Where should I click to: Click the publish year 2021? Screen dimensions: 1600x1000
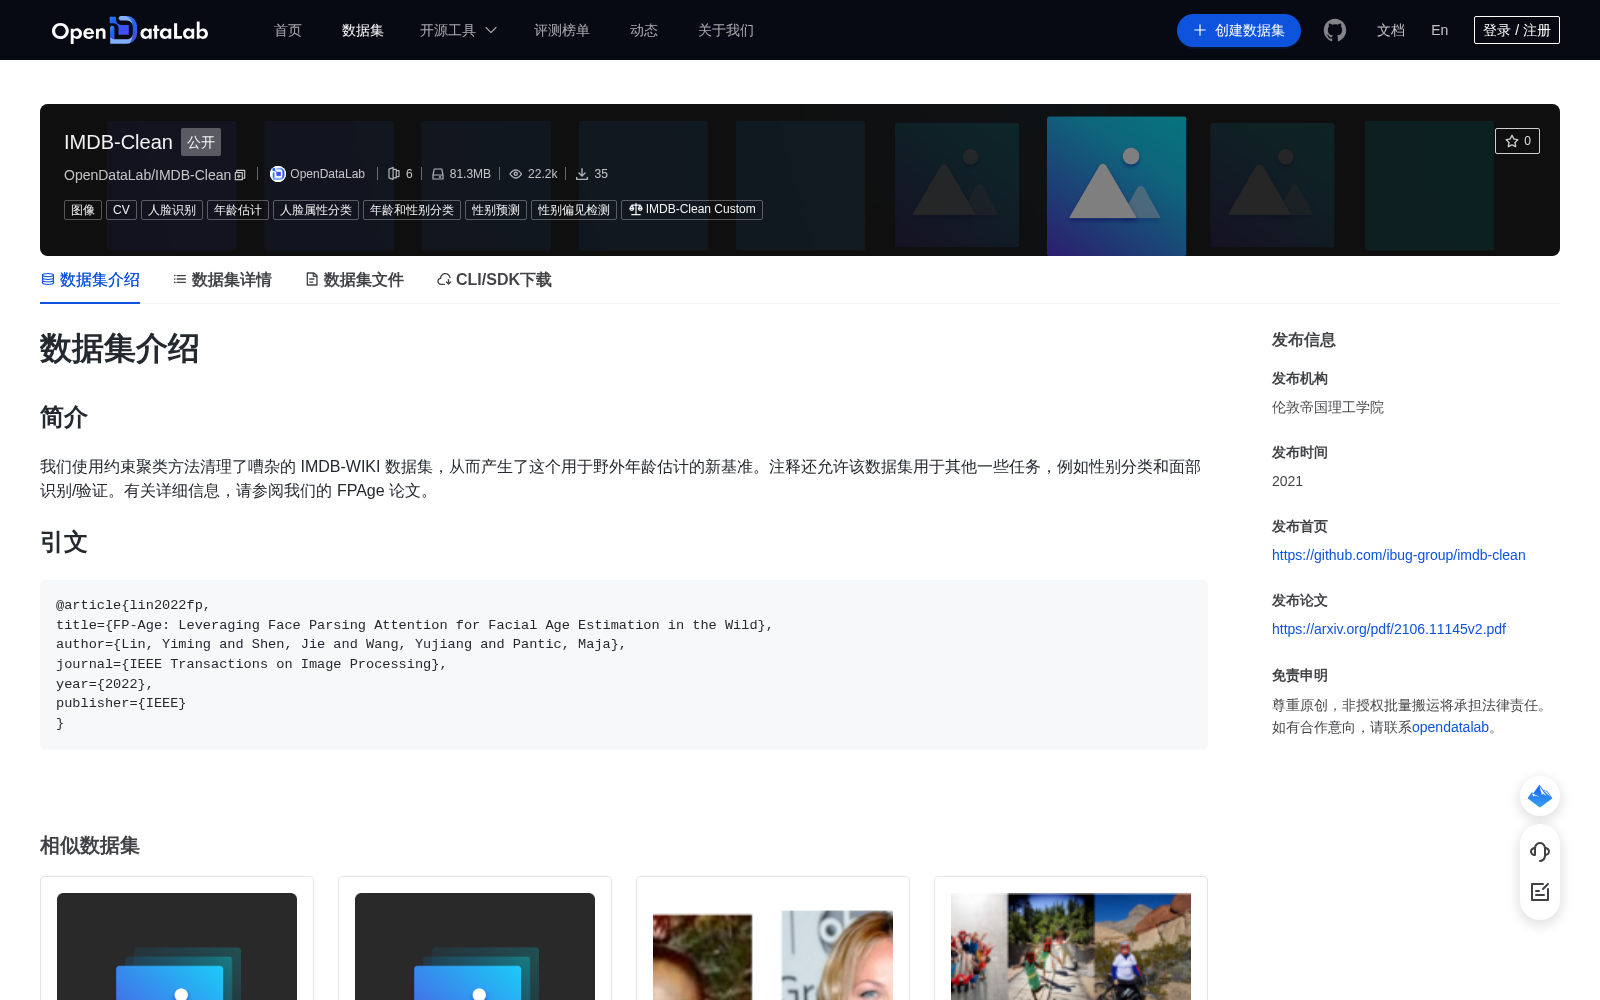1287,481
